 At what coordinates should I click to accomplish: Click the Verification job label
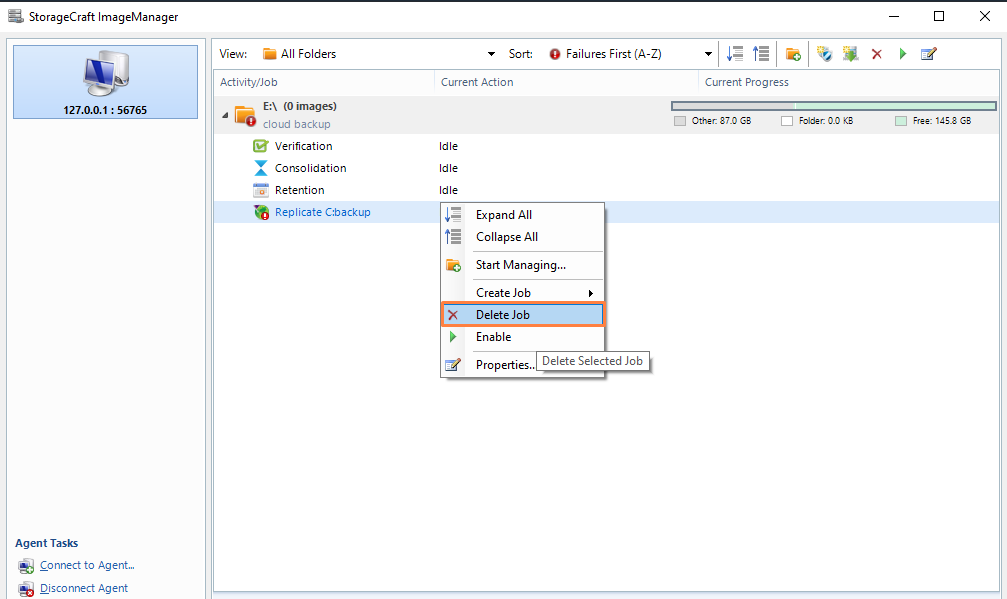point(304,146)
